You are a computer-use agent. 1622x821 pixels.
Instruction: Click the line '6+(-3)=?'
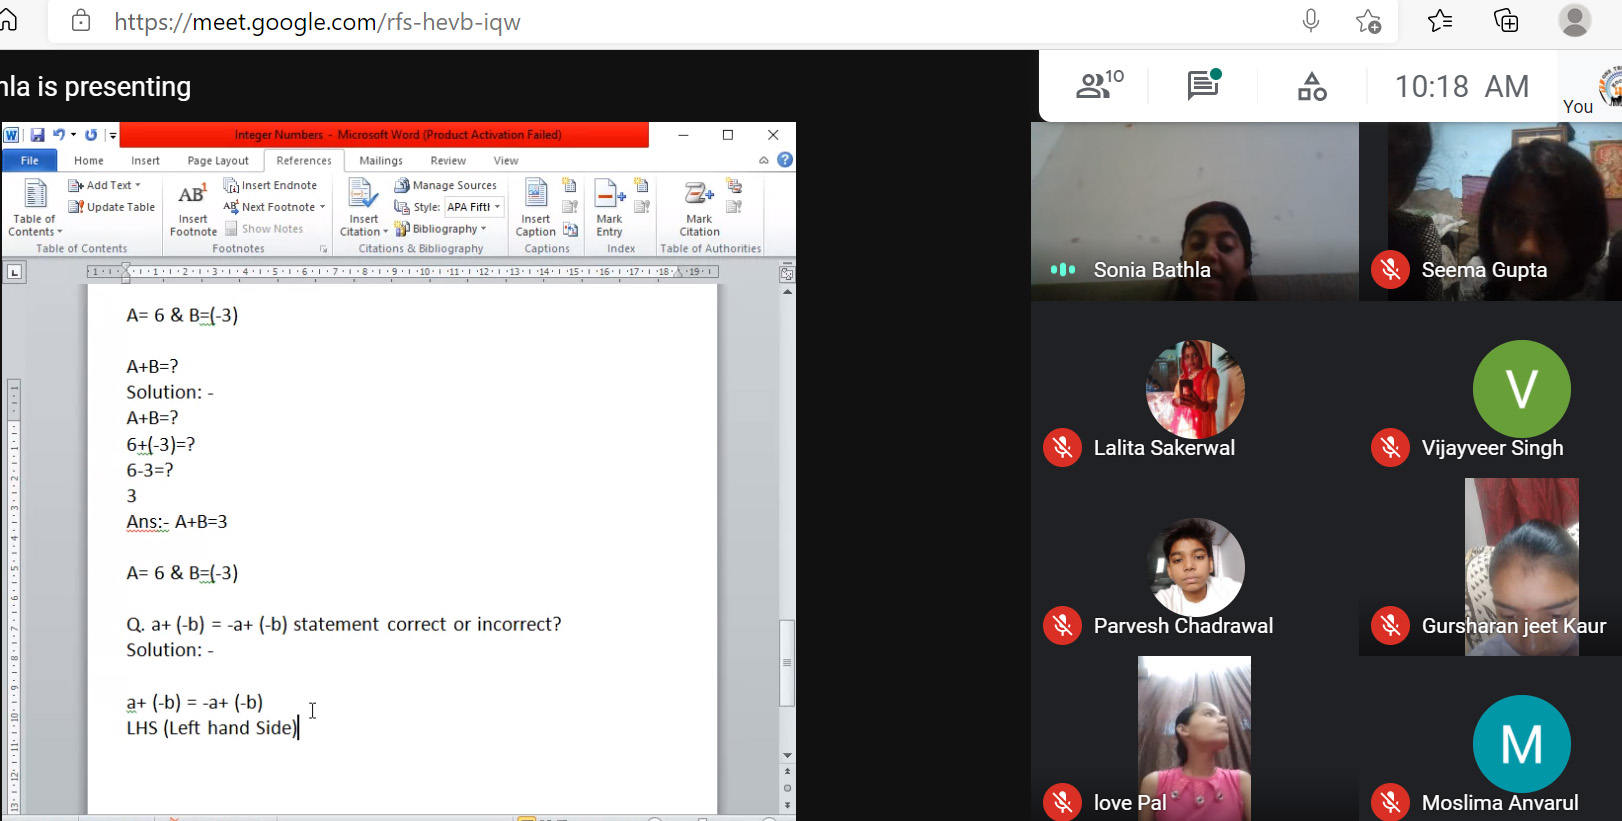pyautogui.click(x=161, y=444)
